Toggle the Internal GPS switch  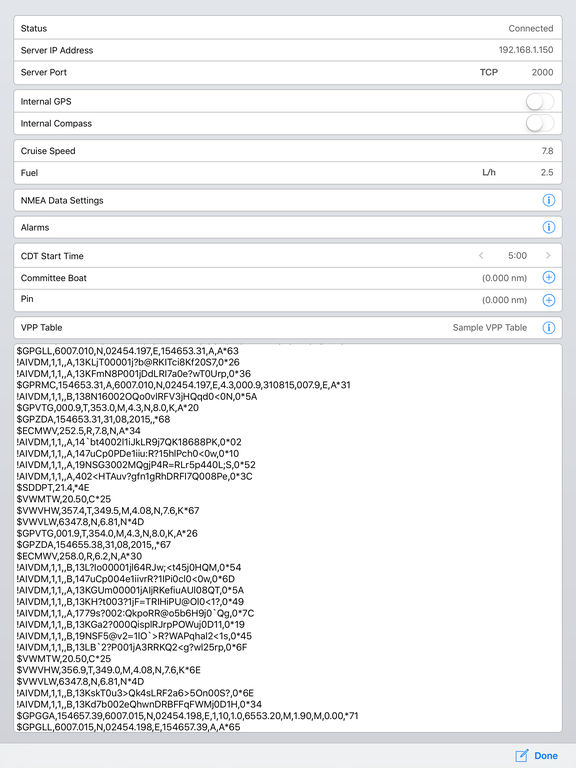click(x=540, y=102)
